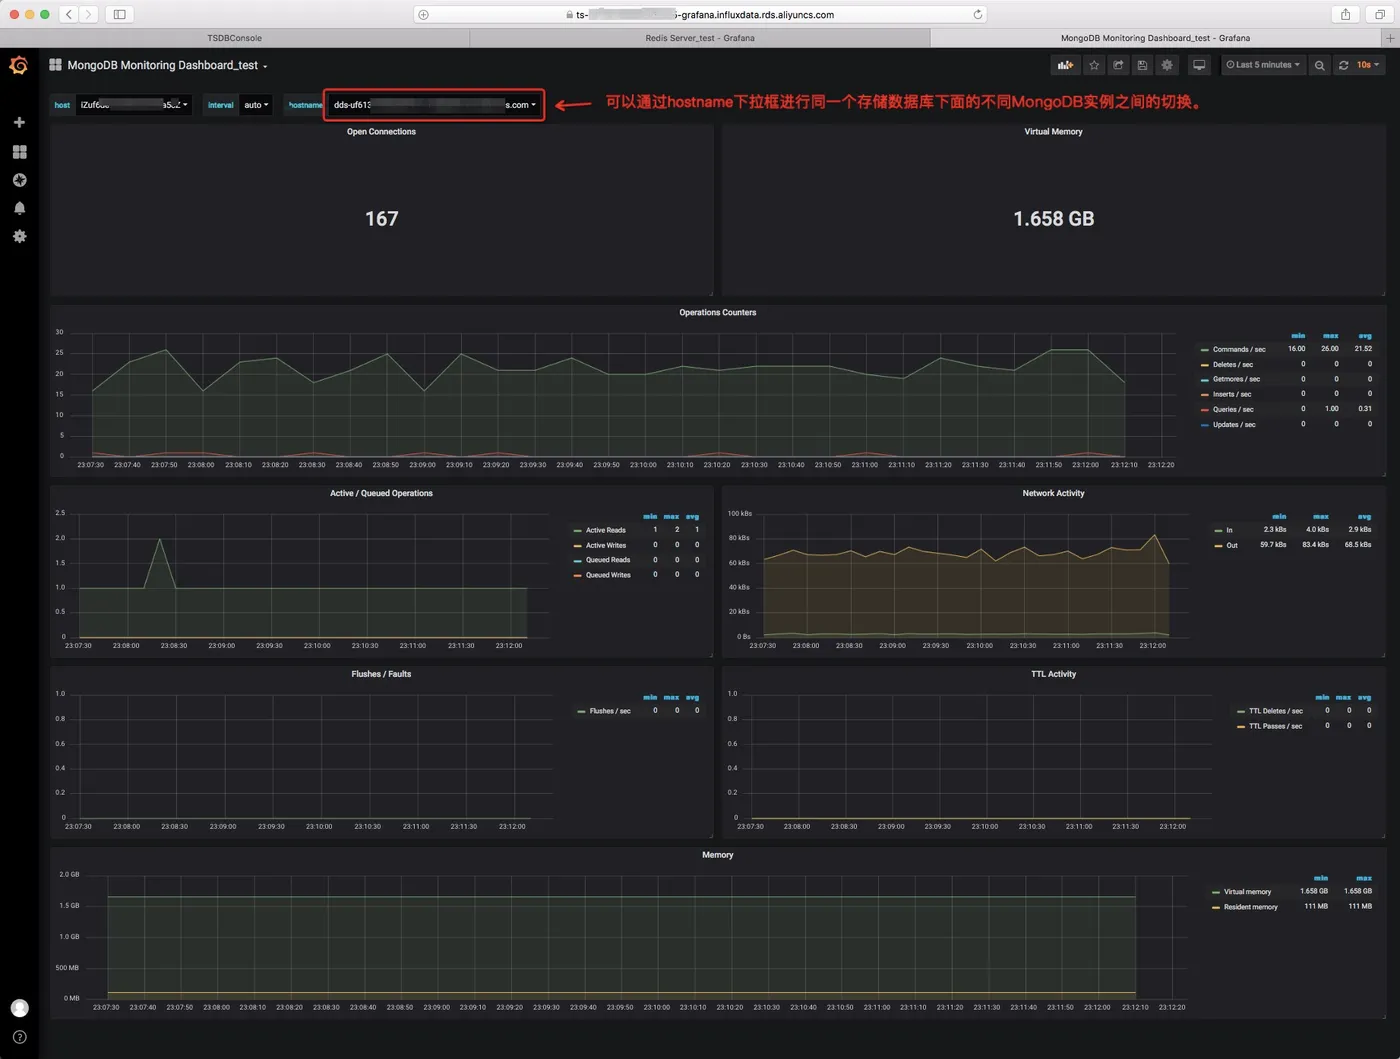Toggle Flushes / sec series in legend
This screenshot has height=1059, width=1400.
[609, 711]
